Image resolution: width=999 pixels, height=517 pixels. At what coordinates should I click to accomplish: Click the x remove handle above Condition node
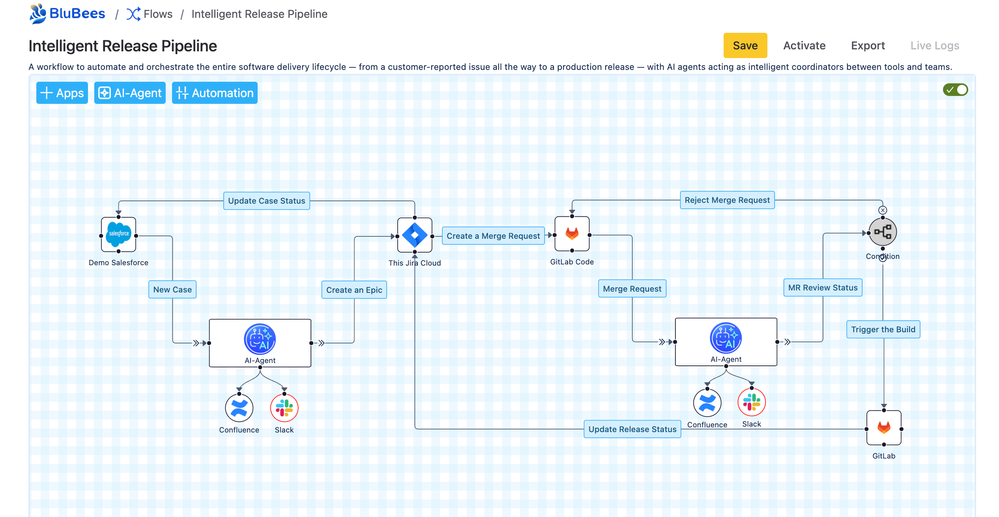882,210
